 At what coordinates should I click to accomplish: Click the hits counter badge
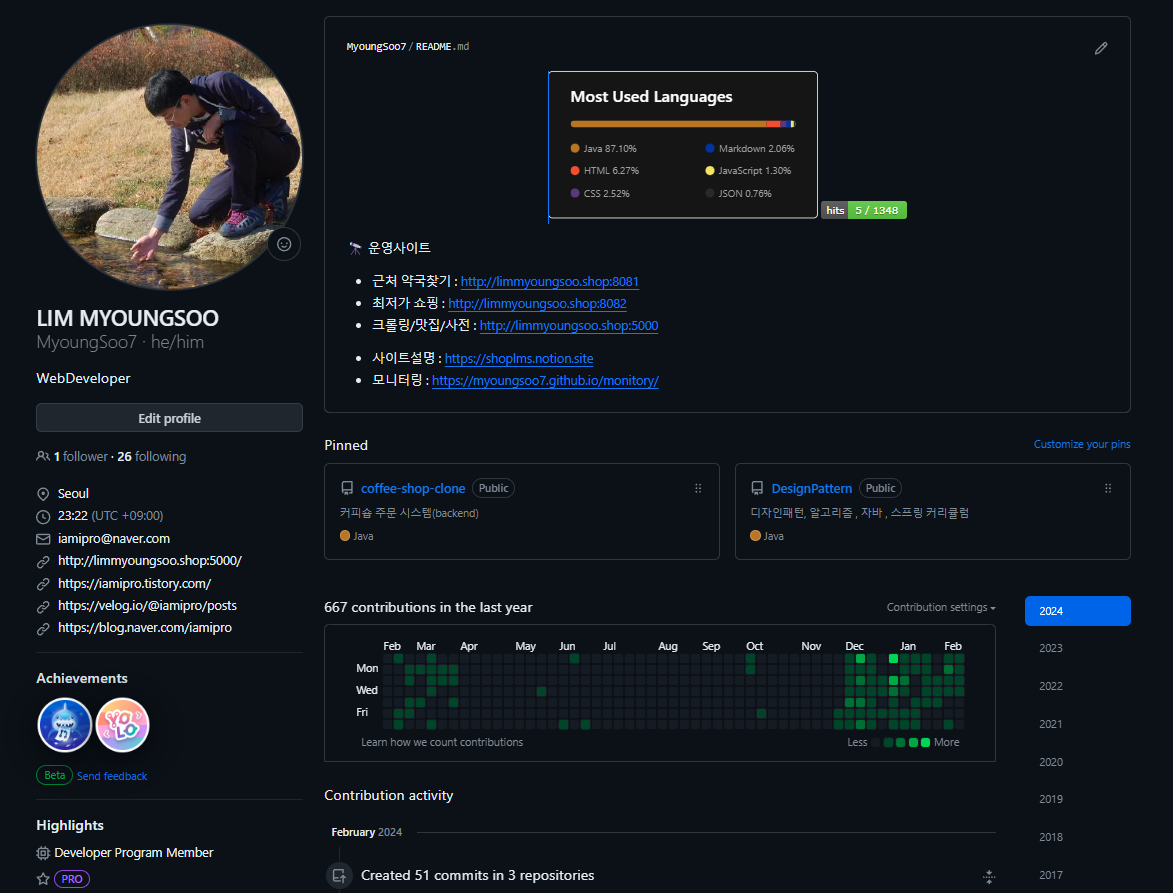click(864, 210)
